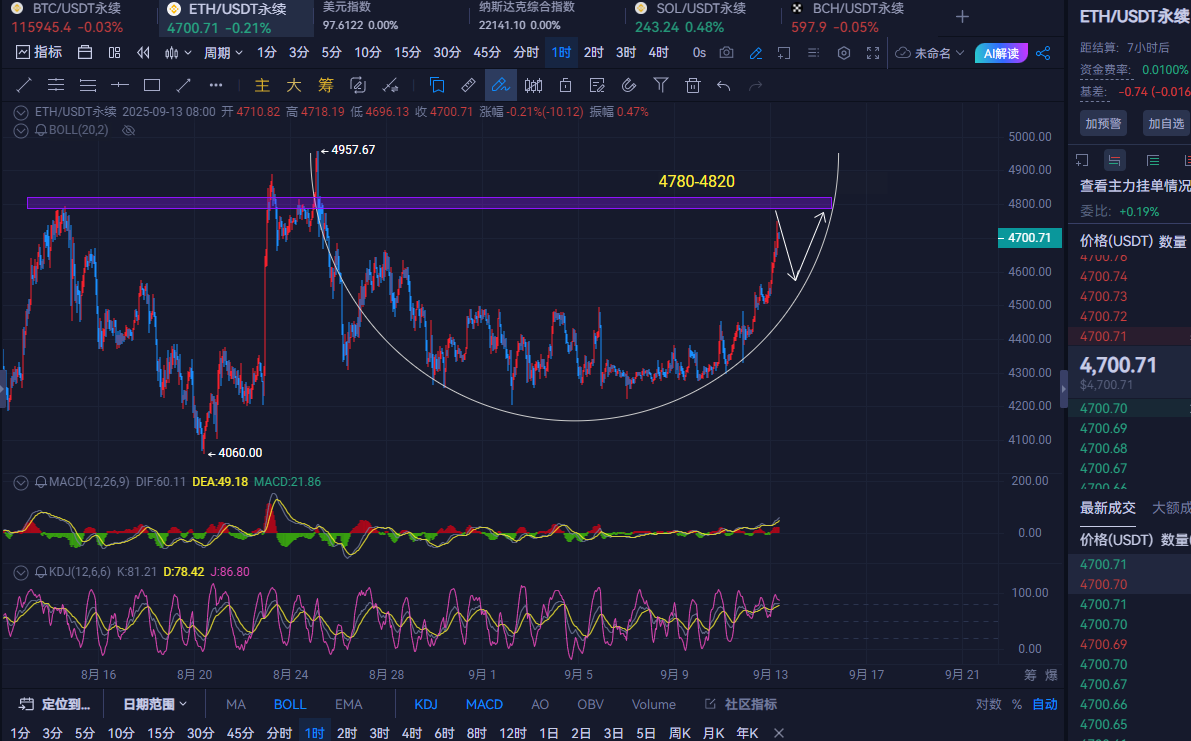Take a chart screenshot with camera icon
Screen dimensions: 1191x741
point(727,52)
